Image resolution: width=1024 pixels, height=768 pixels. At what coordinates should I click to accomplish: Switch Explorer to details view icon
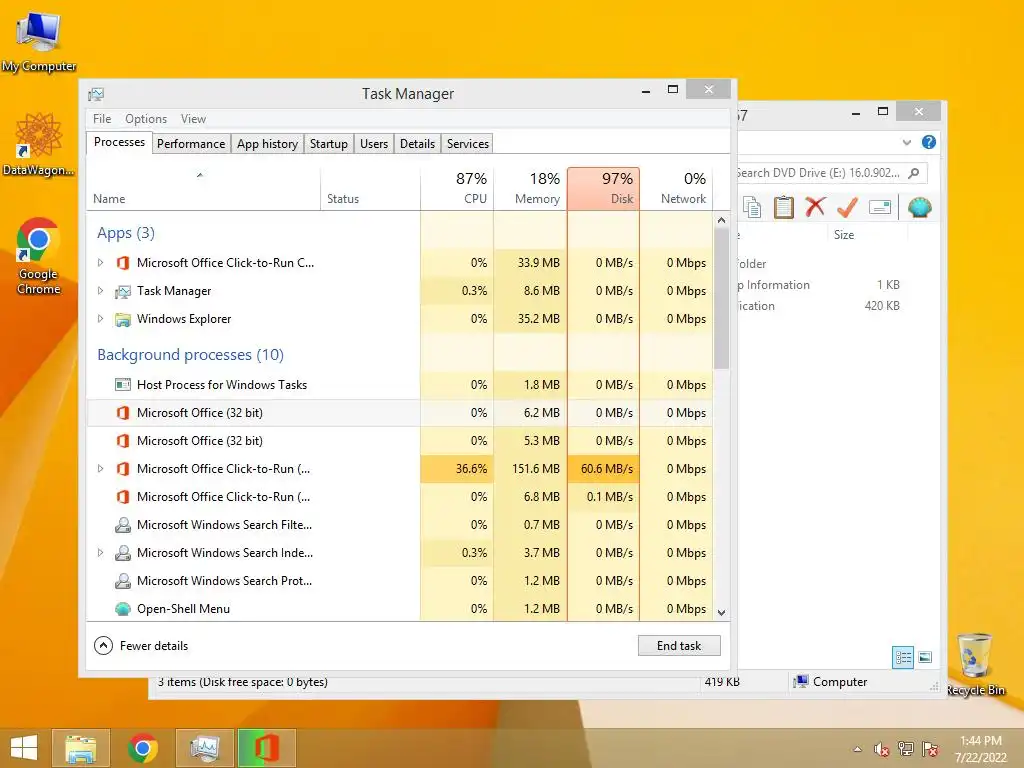click(903, 657)
